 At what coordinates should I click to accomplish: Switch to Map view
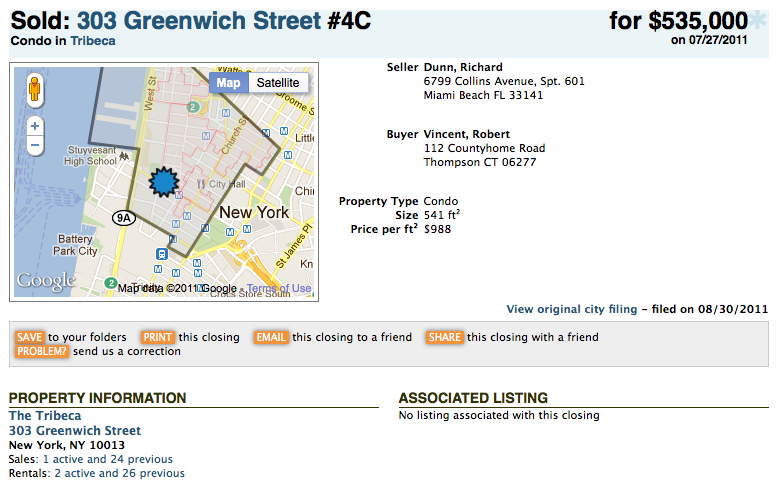[228, 83]
